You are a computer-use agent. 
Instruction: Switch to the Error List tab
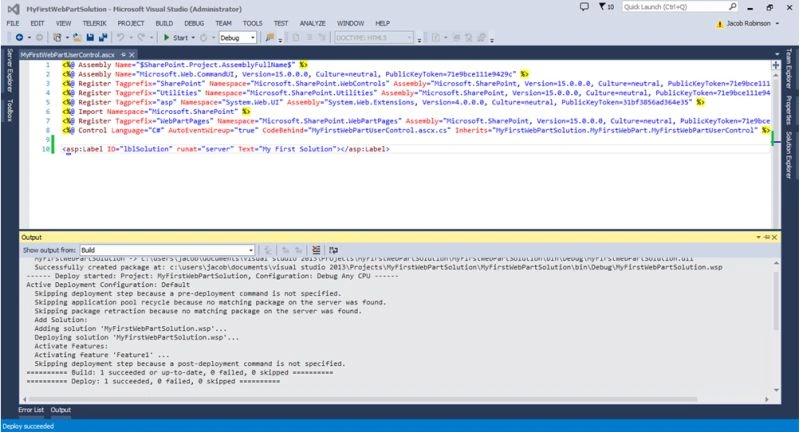(31, 410)
